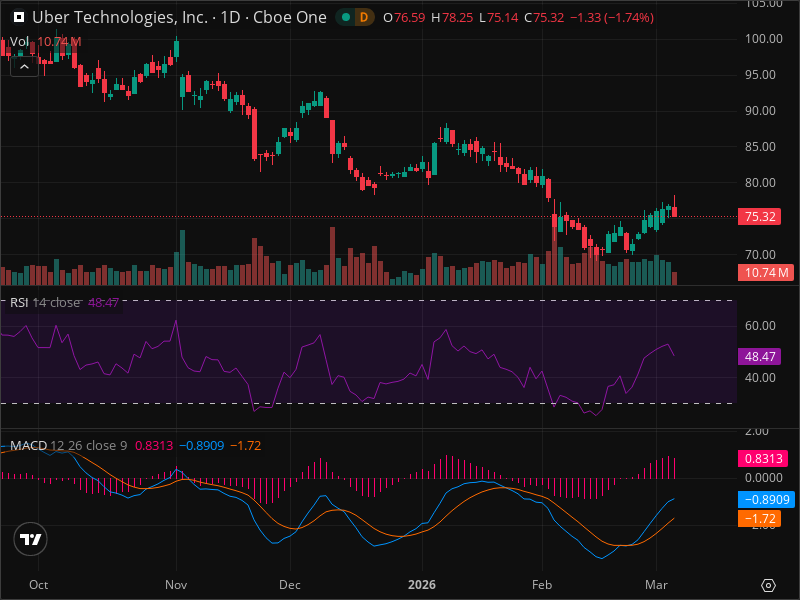Click the 75.32 current price label
Viewport: 800px width, 600px height.
tap(759, 216)
